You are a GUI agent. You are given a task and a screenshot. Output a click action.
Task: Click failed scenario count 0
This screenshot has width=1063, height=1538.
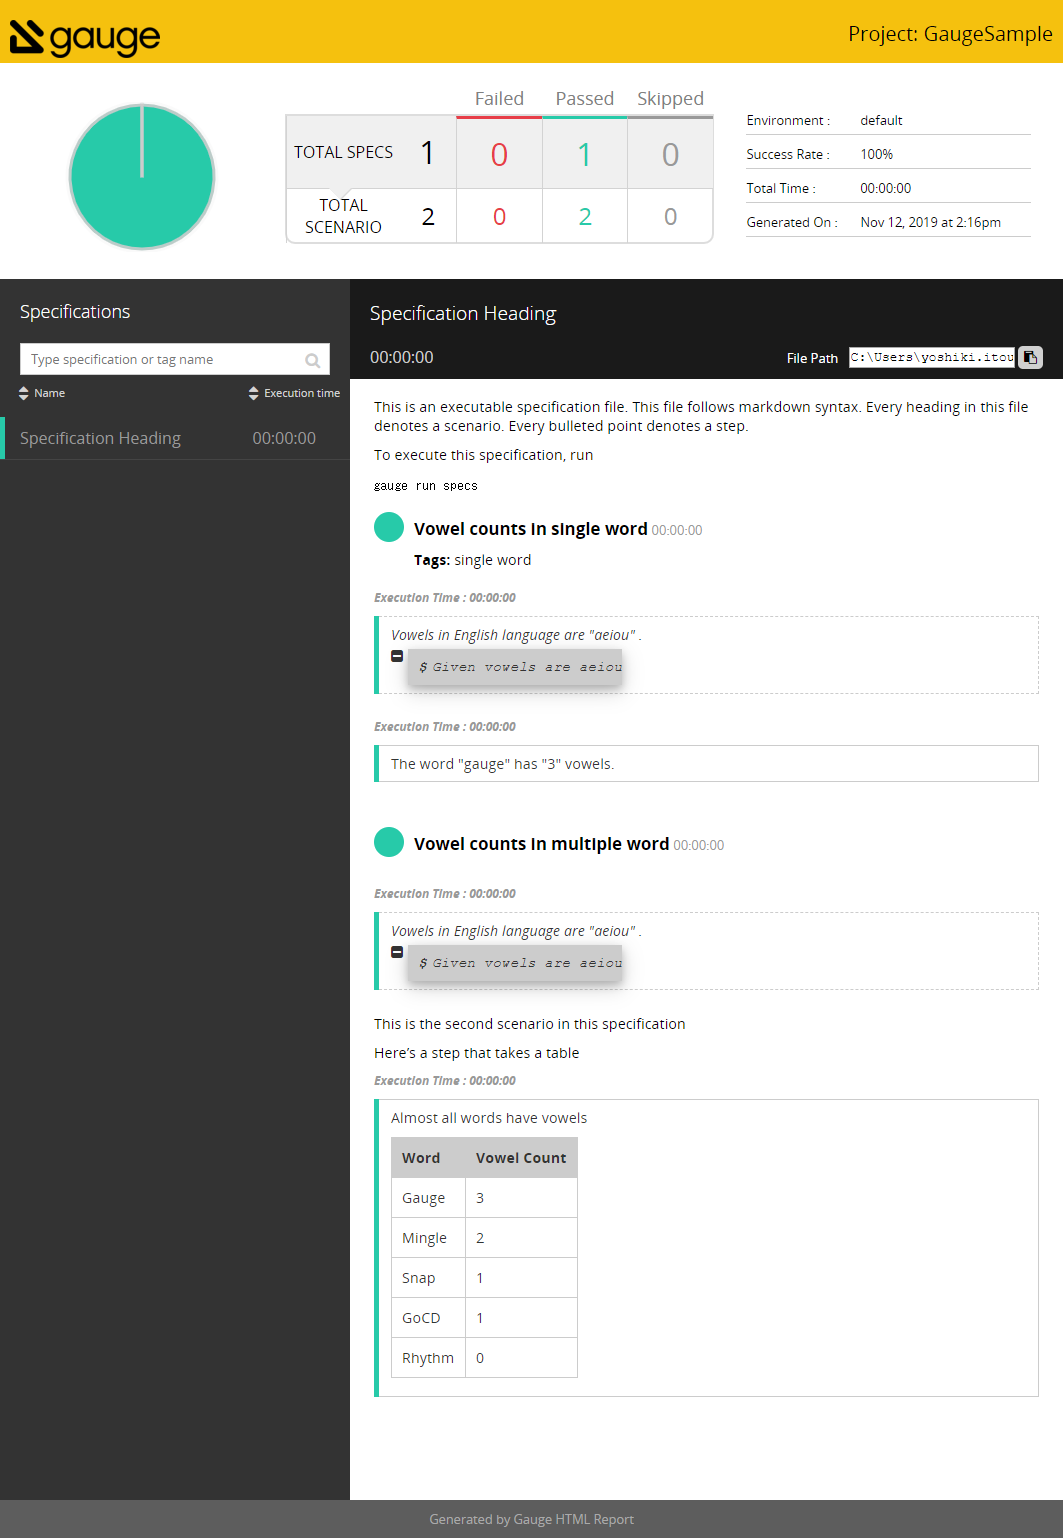tap(499, 216)
